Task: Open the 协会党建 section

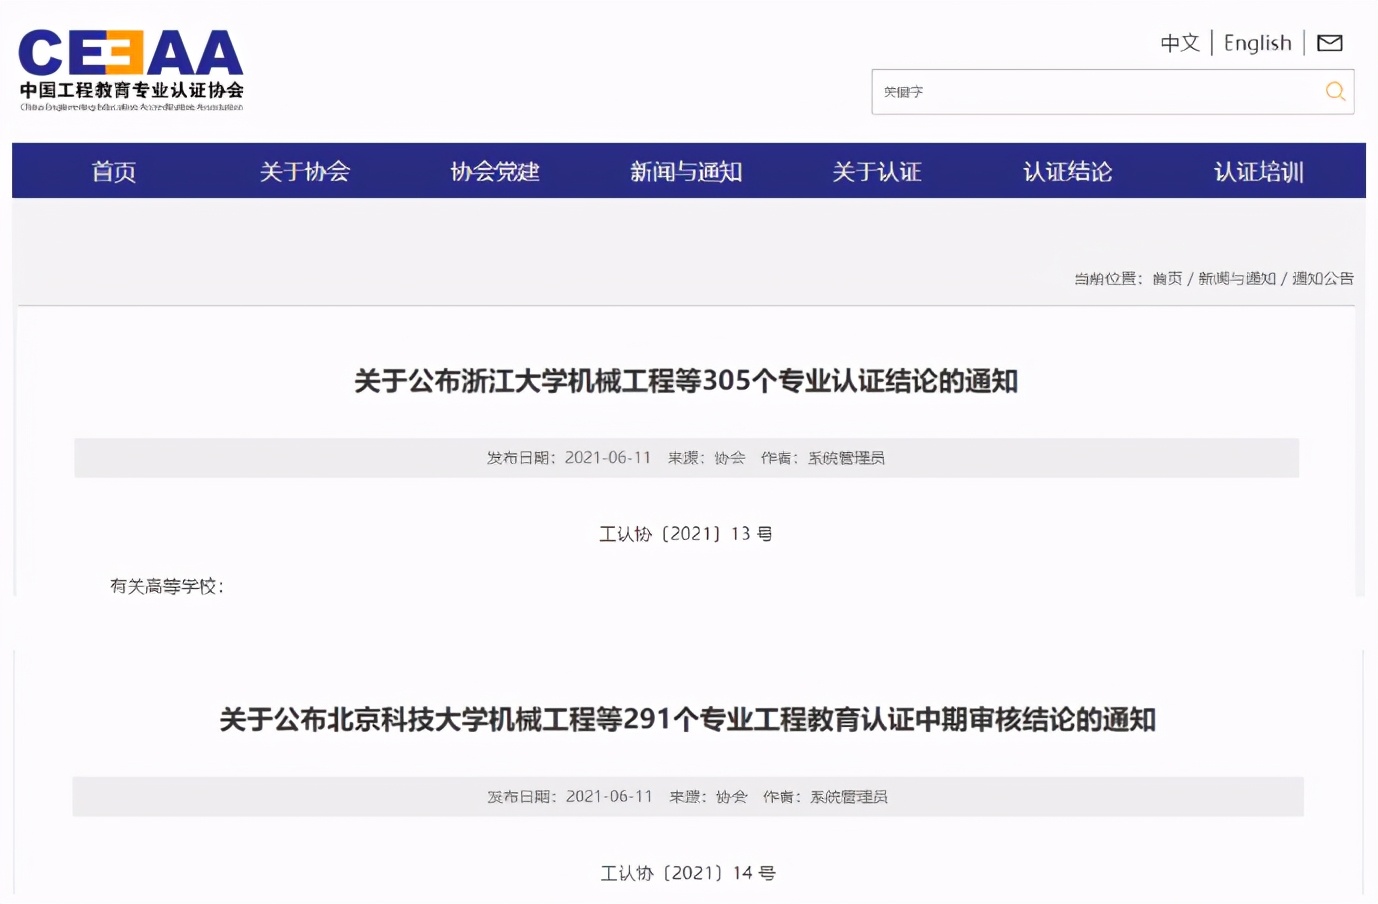Action: 494,171
